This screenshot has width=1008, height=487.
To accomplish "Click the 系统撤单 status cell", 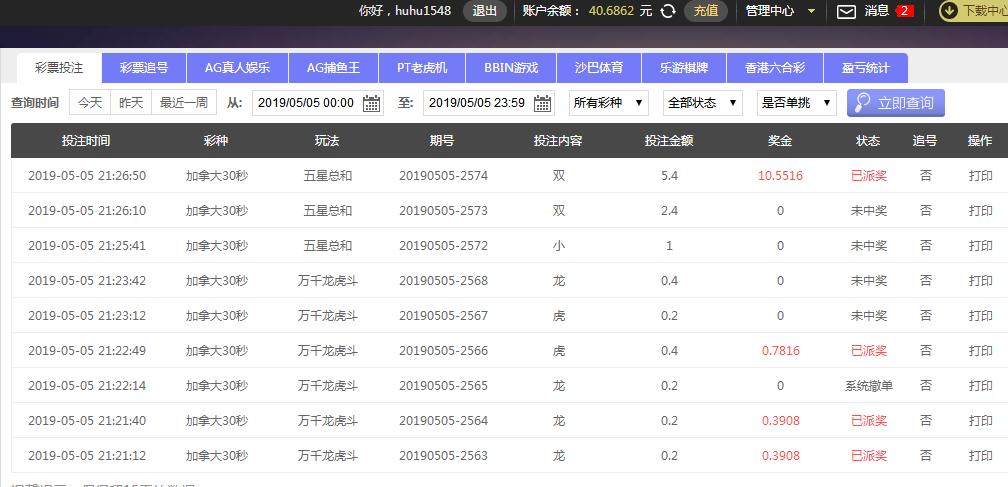I will (x=869, y=385).
